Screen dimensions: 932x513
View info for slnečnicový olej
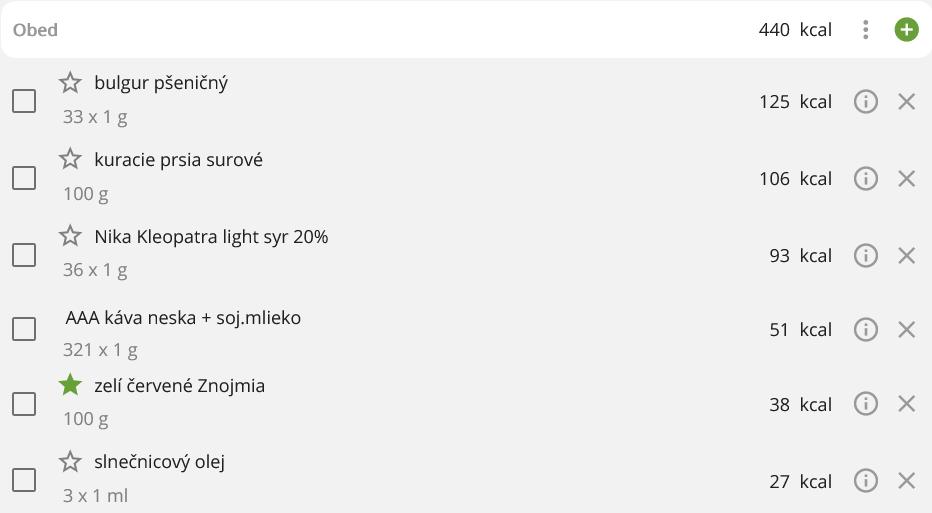[x=866, y=481]
